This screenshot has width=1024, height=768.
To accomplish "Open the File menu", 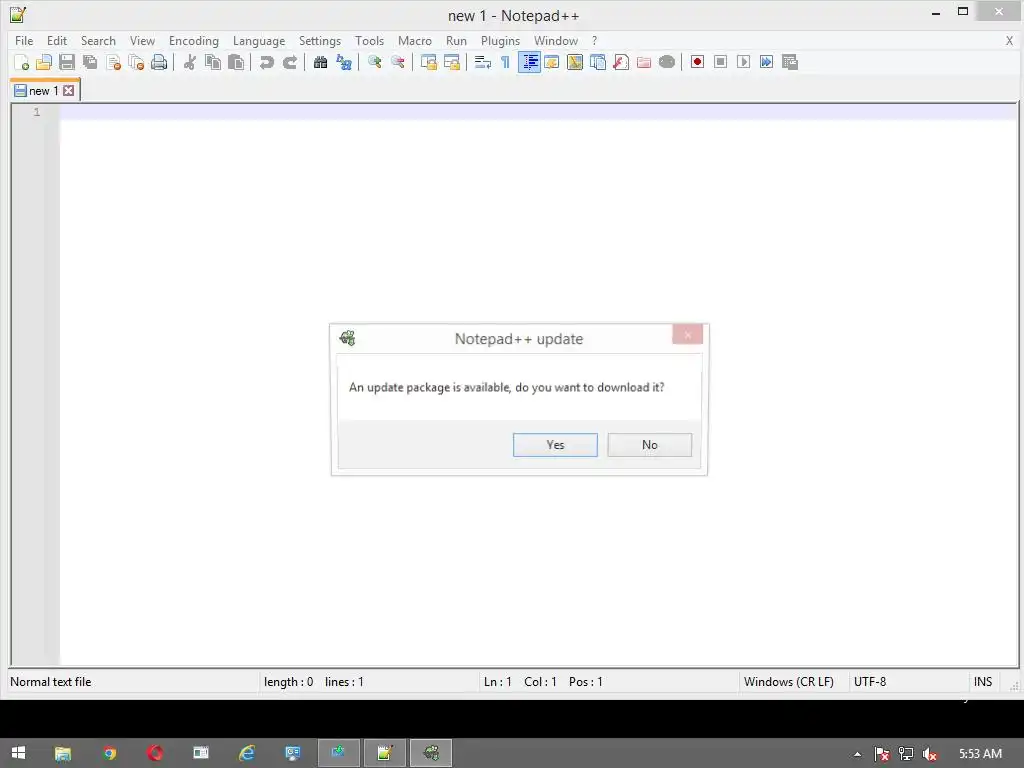I will click(x=24, y=40).
